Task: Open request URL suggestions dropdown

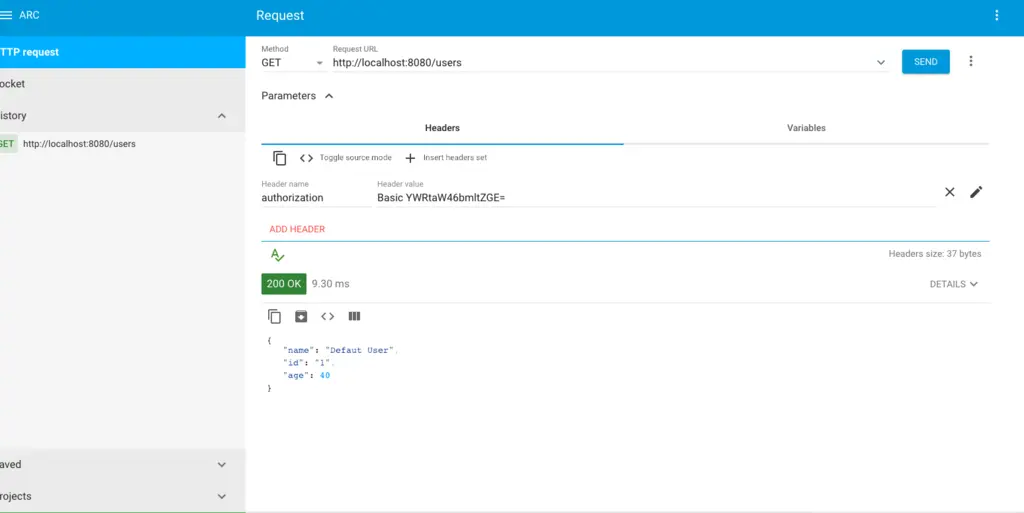Action: (880, 63)
